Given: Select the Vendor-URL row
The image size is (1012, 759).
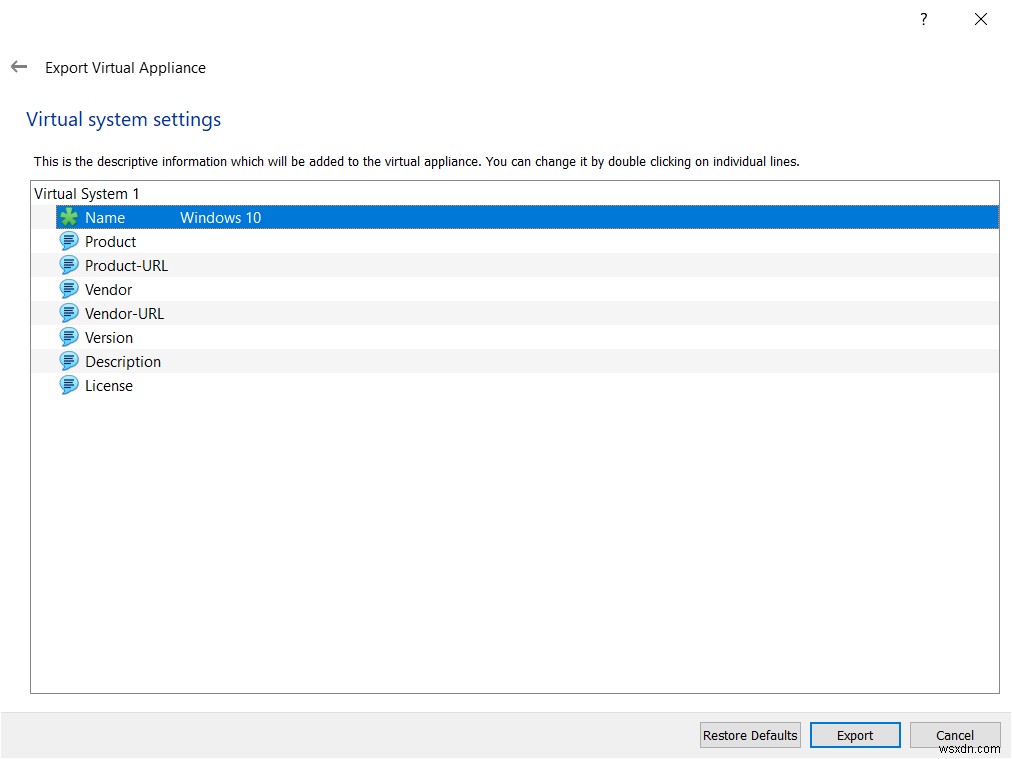Looking at the screenshot, I should pos(122,313).
